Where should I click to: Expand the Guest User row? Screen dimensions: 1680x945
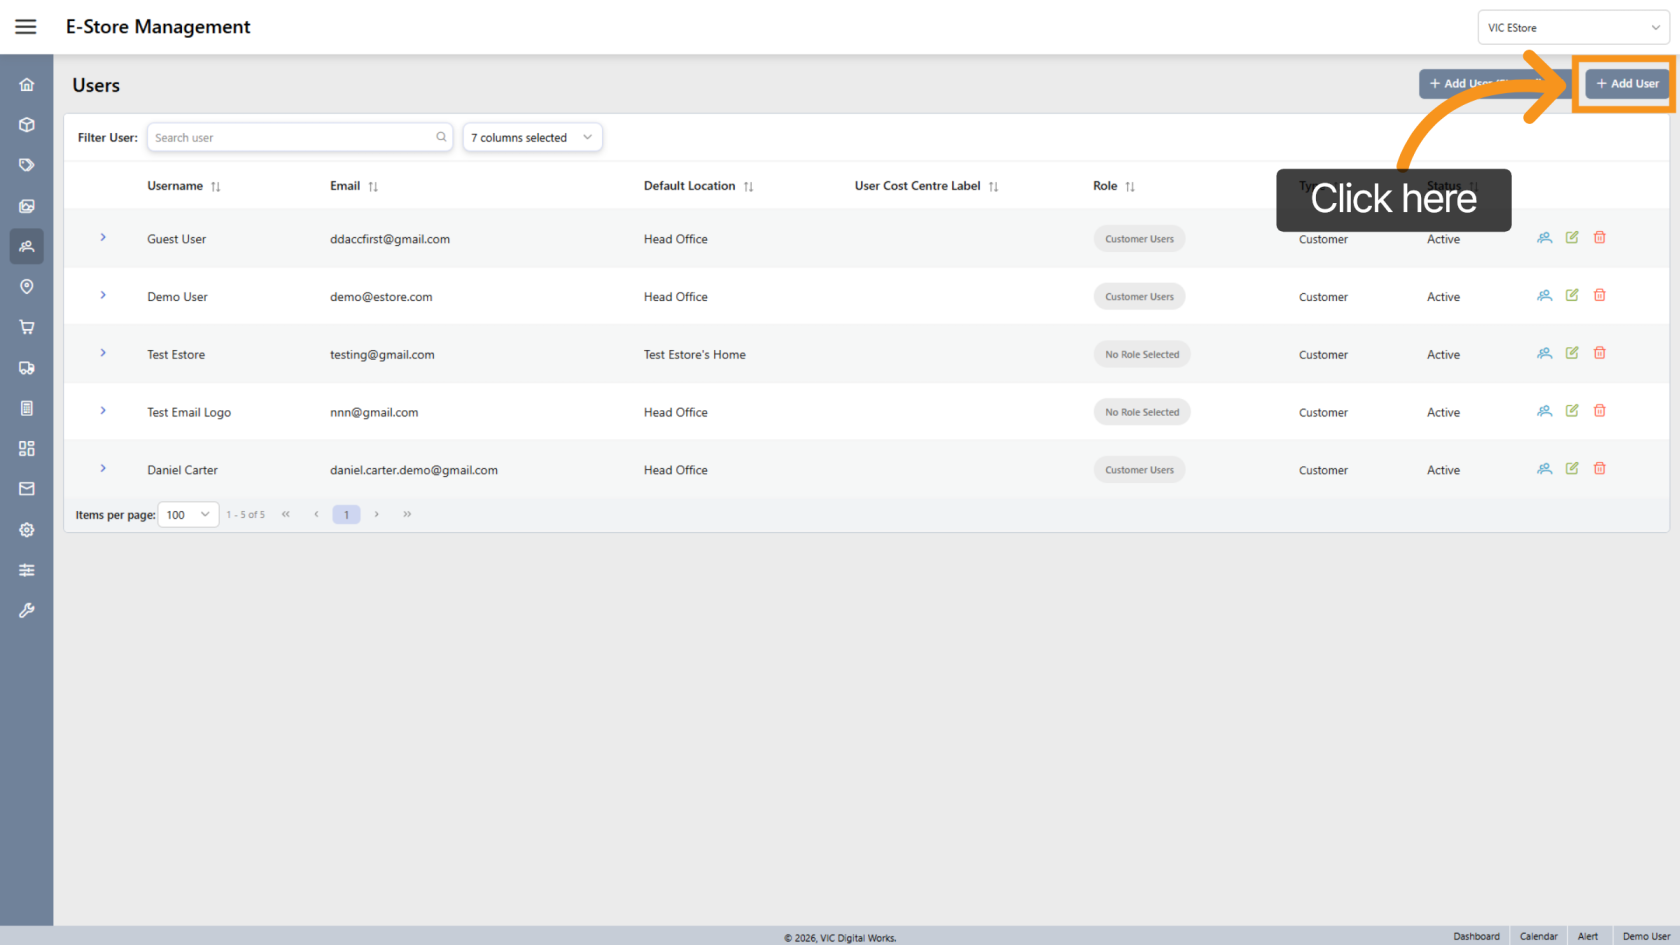[x=102, y=238]
